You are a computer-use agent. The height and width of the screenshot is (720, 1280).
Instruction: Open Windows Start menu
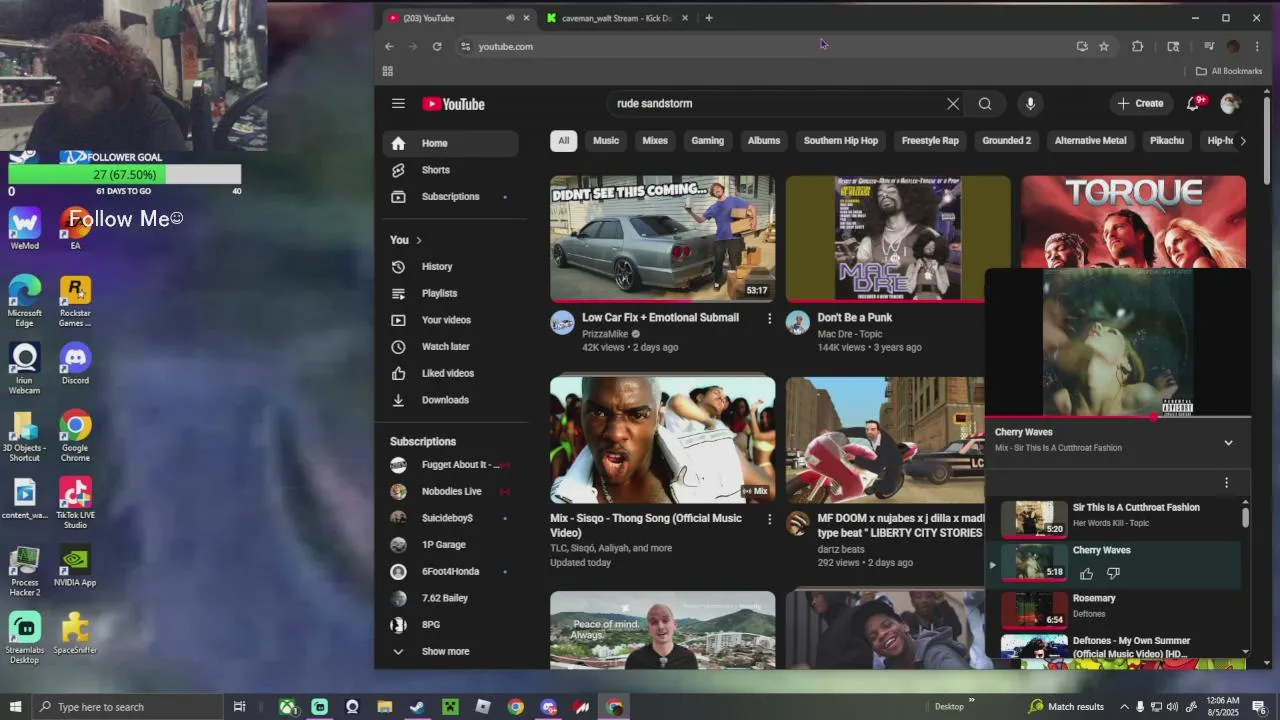[x=15, y=707]
